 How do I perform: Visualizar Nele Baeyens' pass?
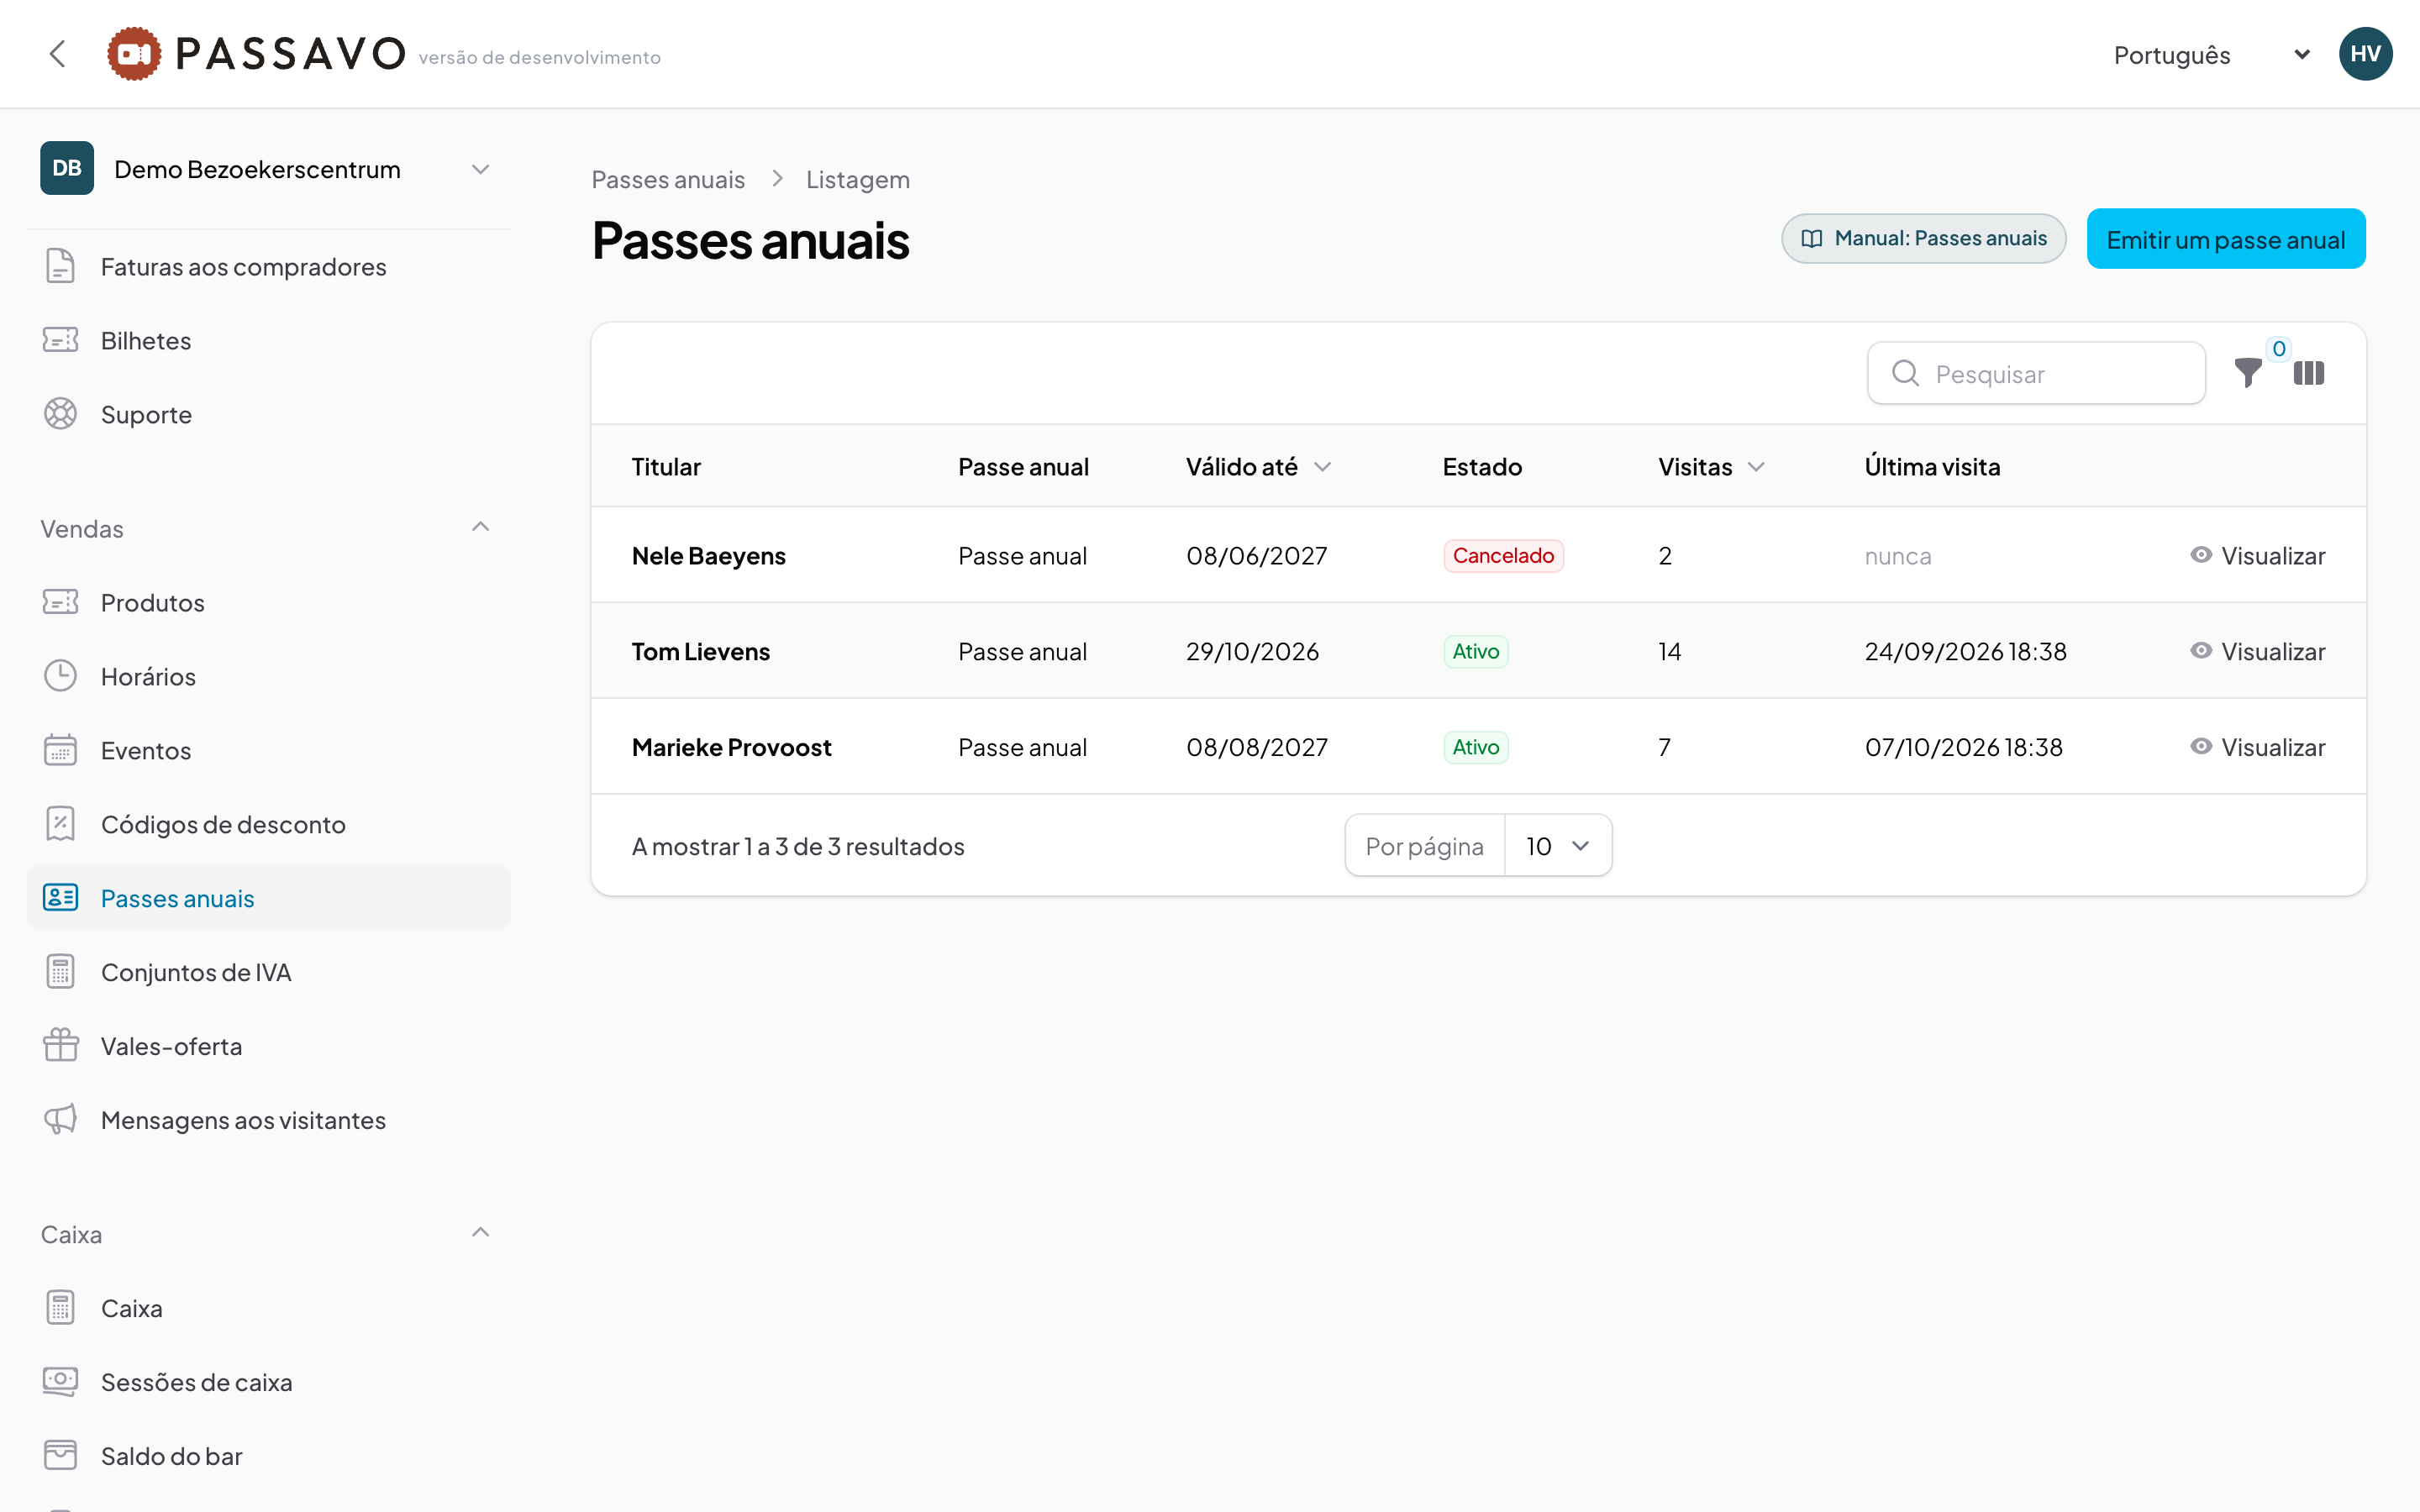(2258, 555)
